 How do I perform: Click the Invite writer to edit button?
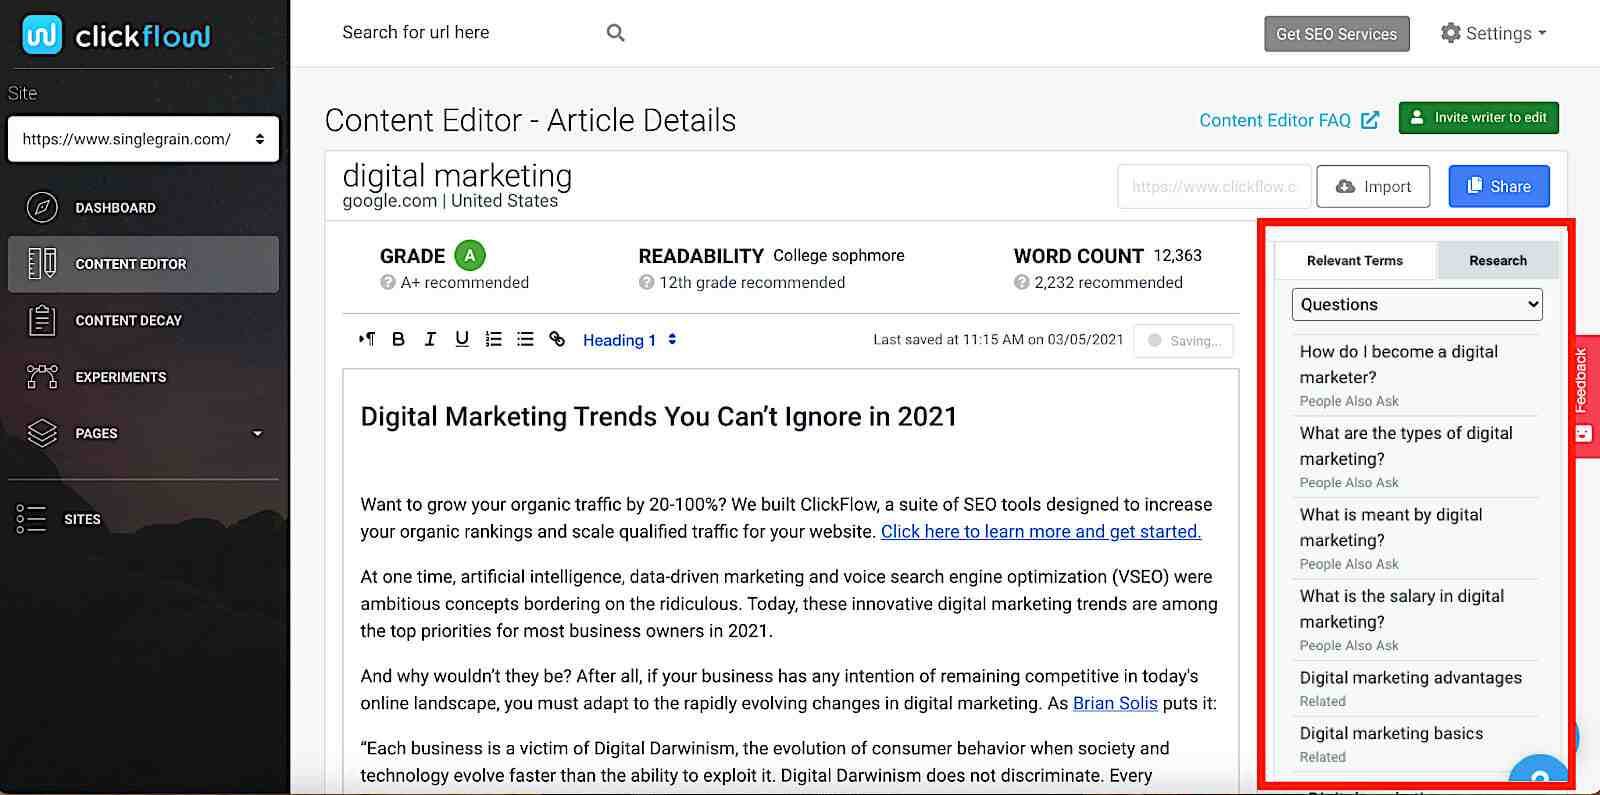(x=1478, y=118)
